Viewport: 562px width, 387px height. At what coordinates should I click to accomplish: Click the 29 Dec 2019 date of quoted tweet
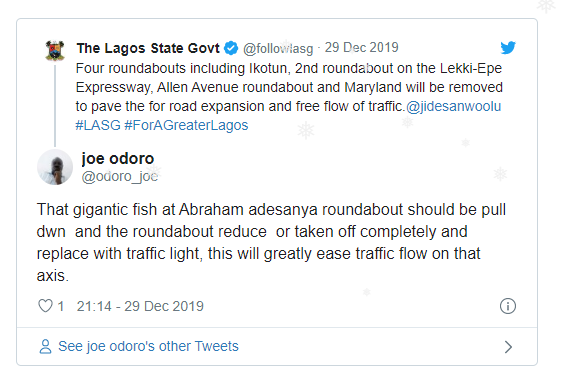(x=362, y=48)
